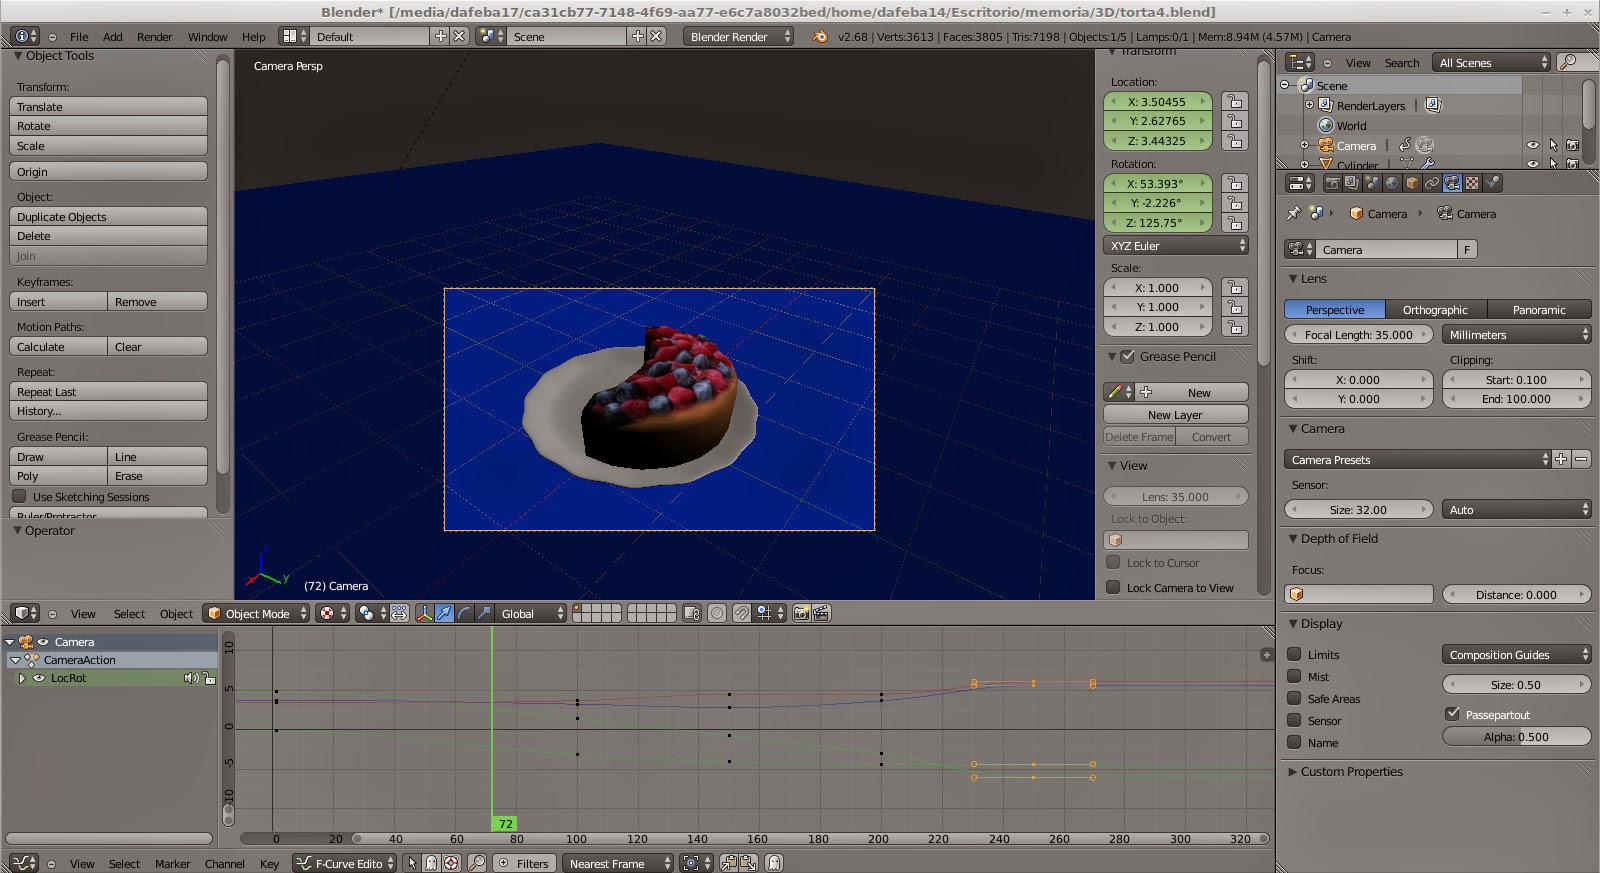
Task: Click the Duplicate Objects button
Action: pos(108,216)
